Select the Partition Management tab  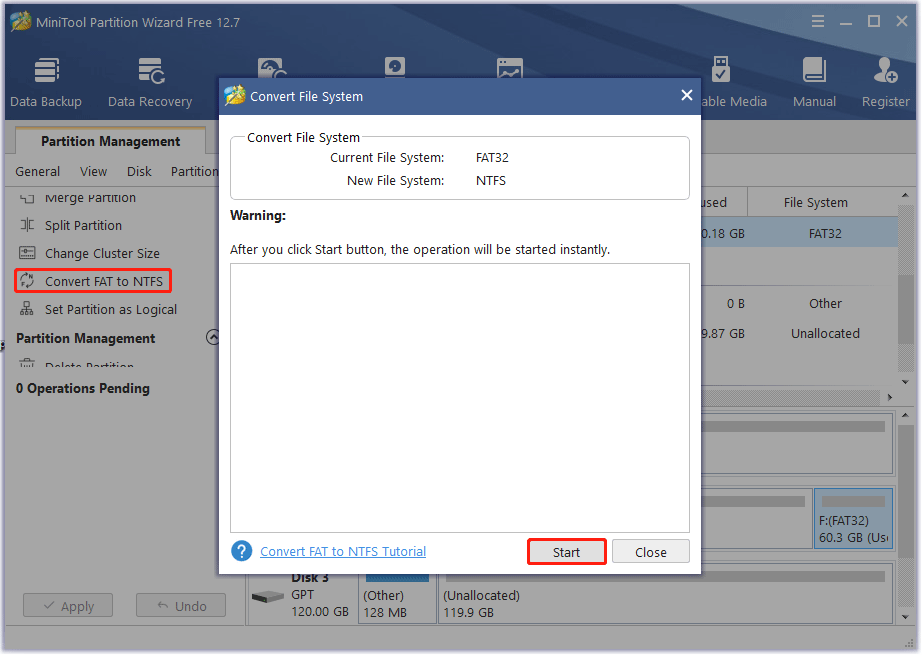tap(111, 141)
